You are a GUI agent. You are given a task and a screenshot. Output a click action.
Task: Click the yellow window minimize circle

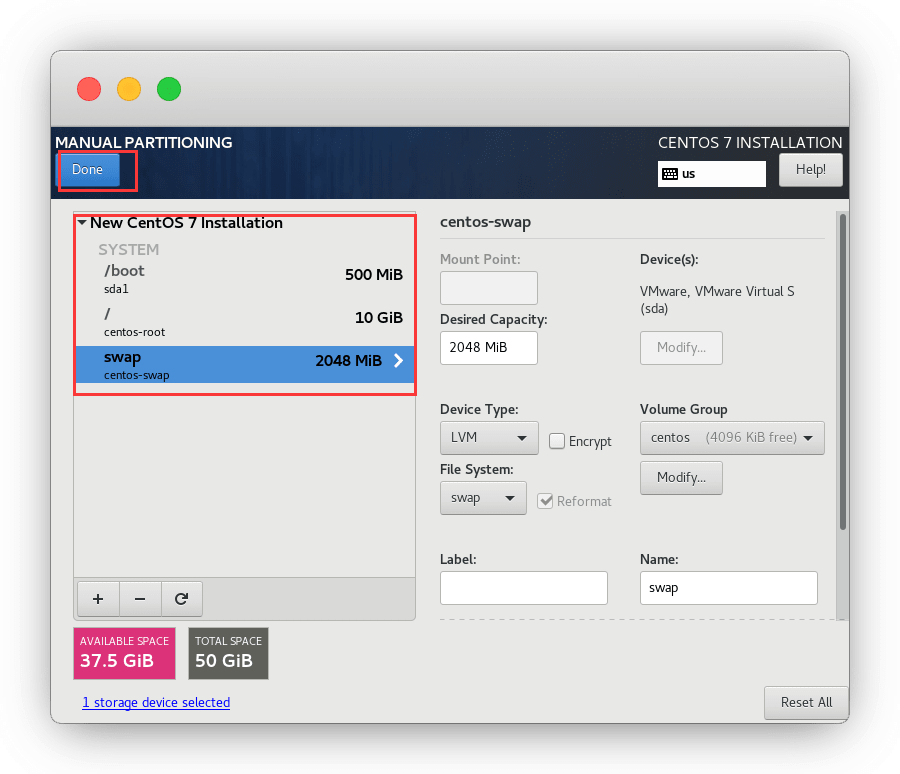[129, 89]
